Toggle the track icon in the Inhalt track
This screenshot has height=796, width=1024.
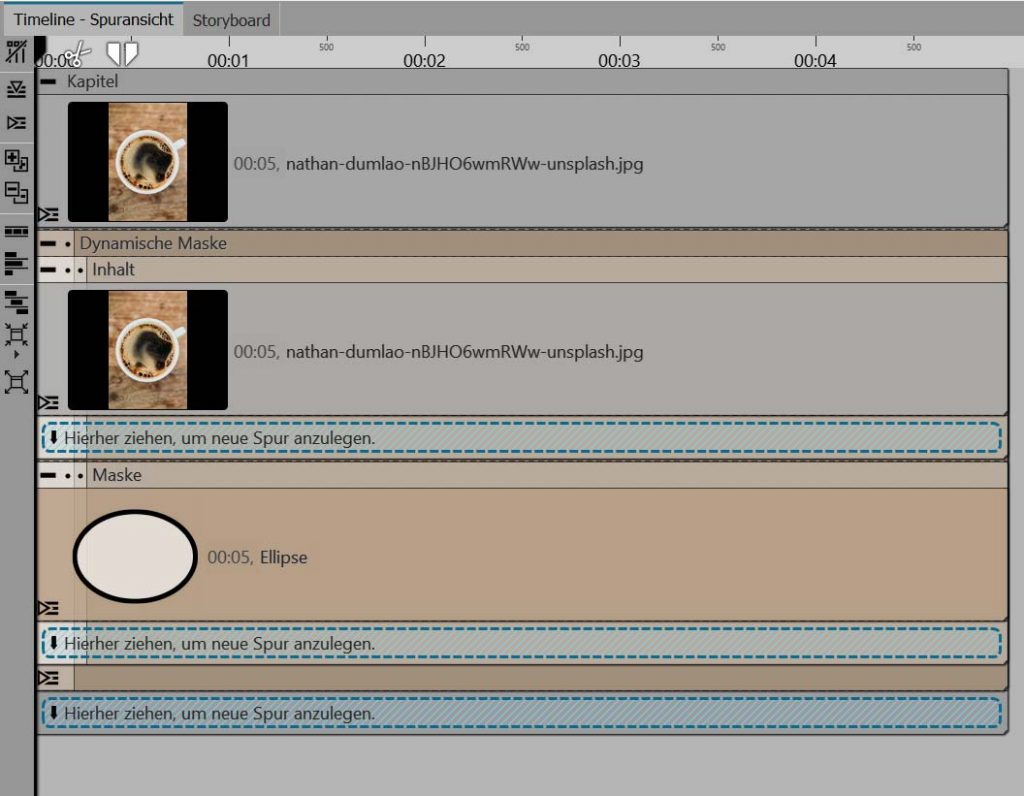tap(47, 402)
